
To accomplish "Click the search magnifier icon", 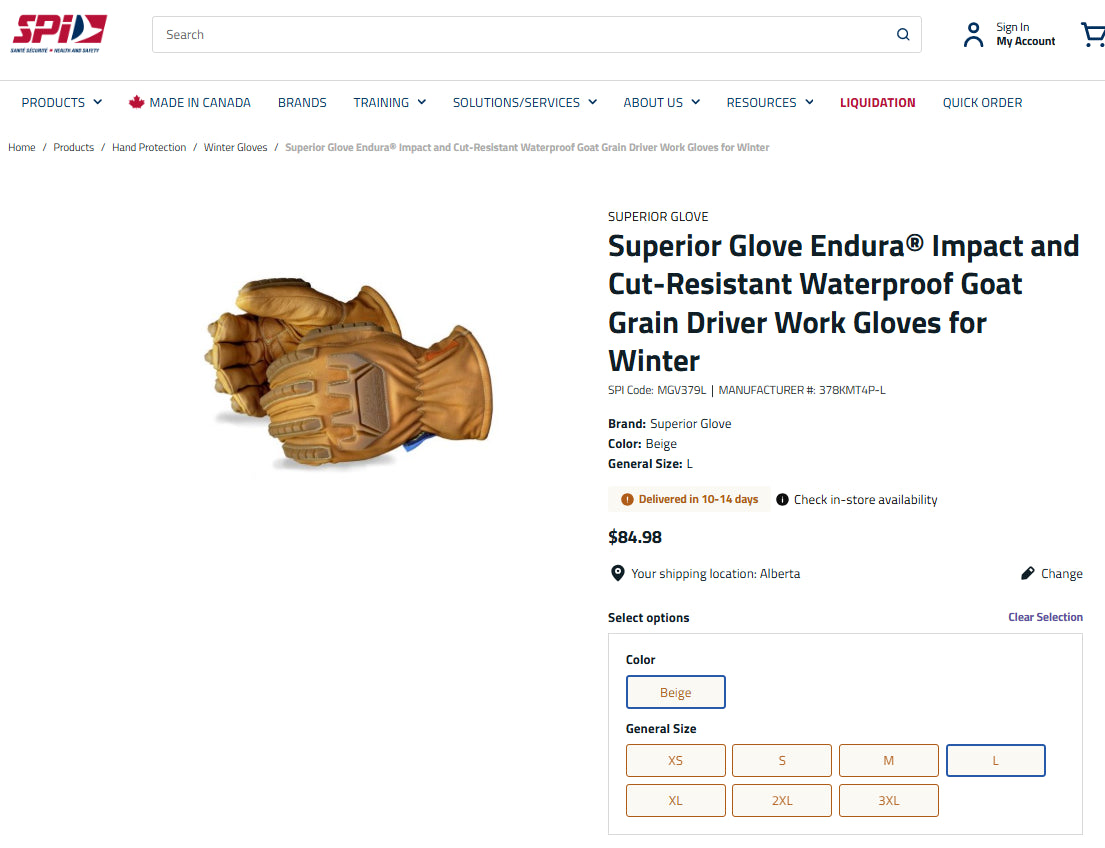I will tap(903, 35).
